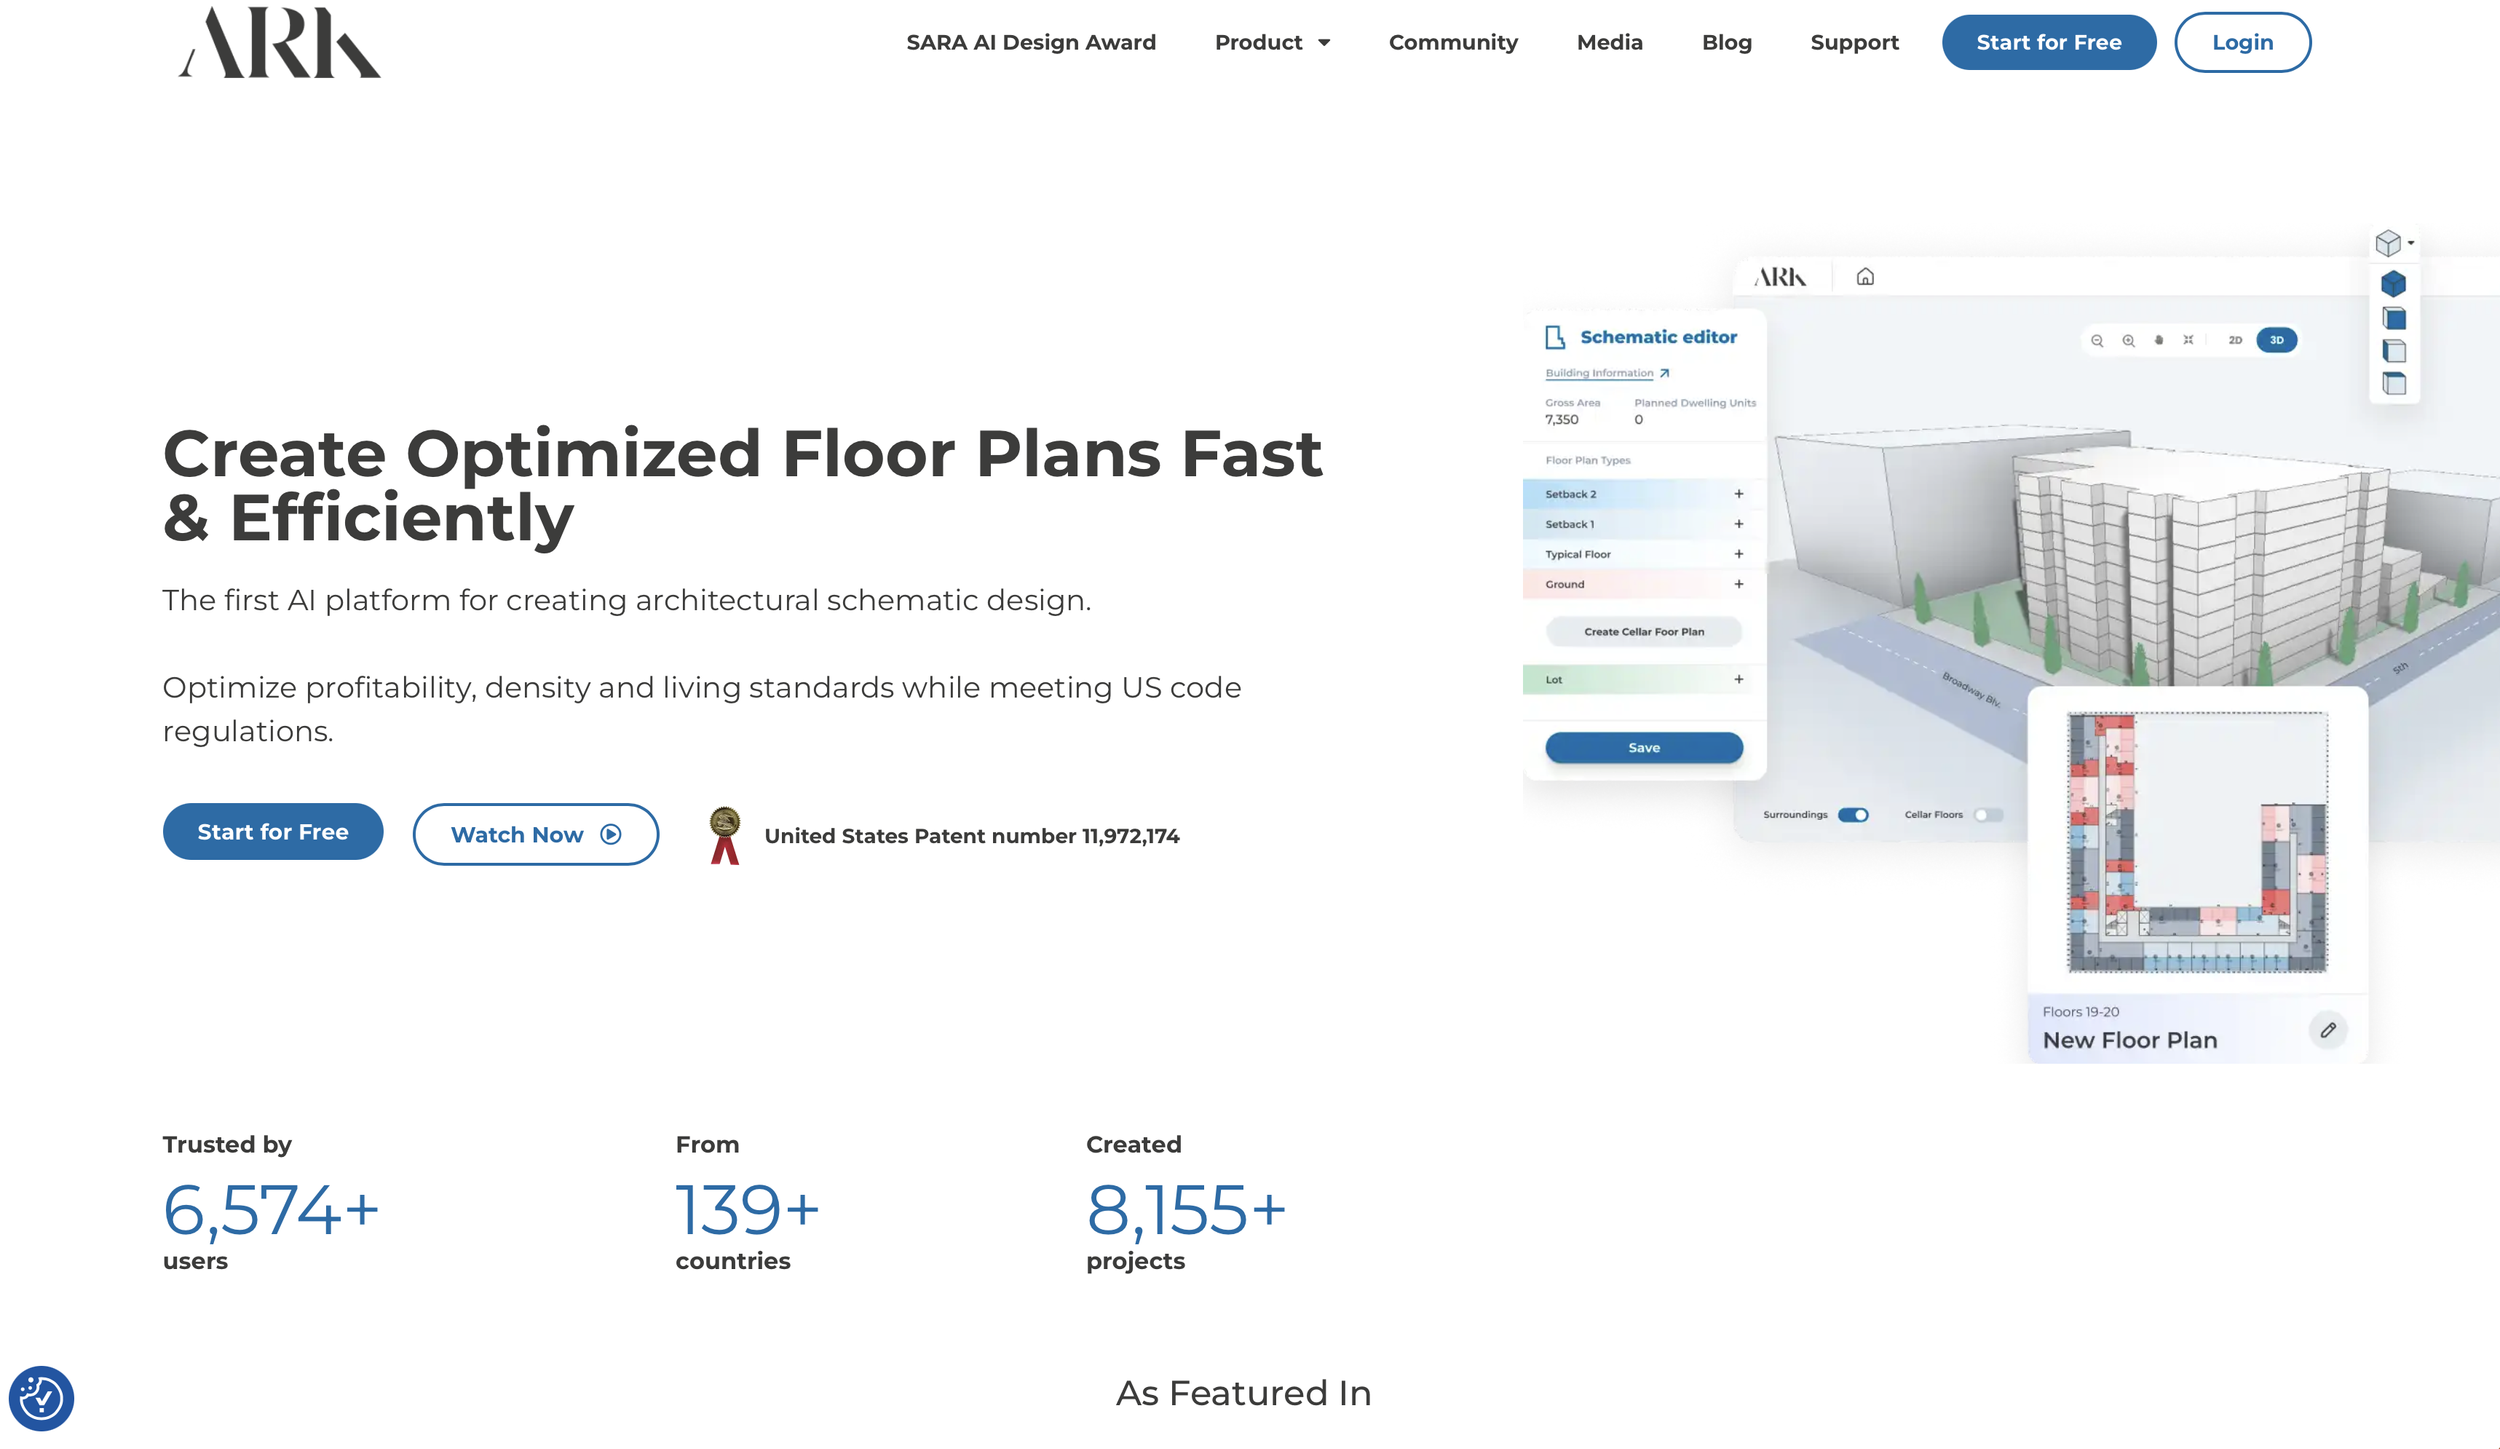
Task: Click the hero Start for Free button
Action: click(x=273, y=832)
